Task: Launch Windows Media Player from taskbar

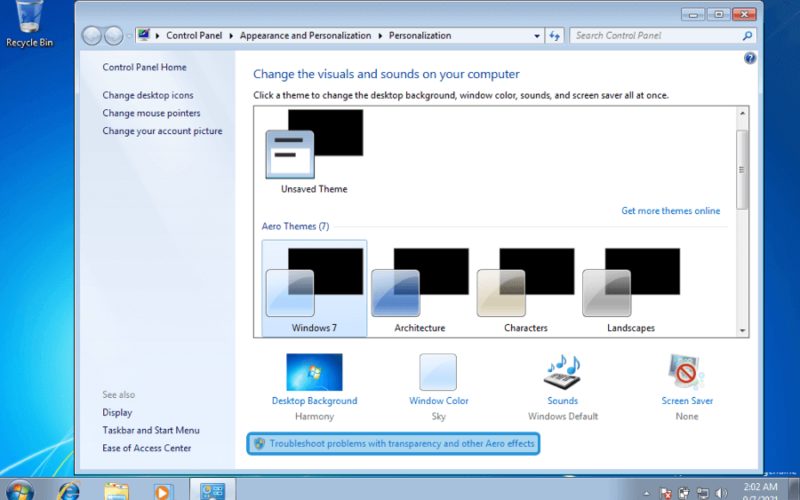Action: click(163, 491)
